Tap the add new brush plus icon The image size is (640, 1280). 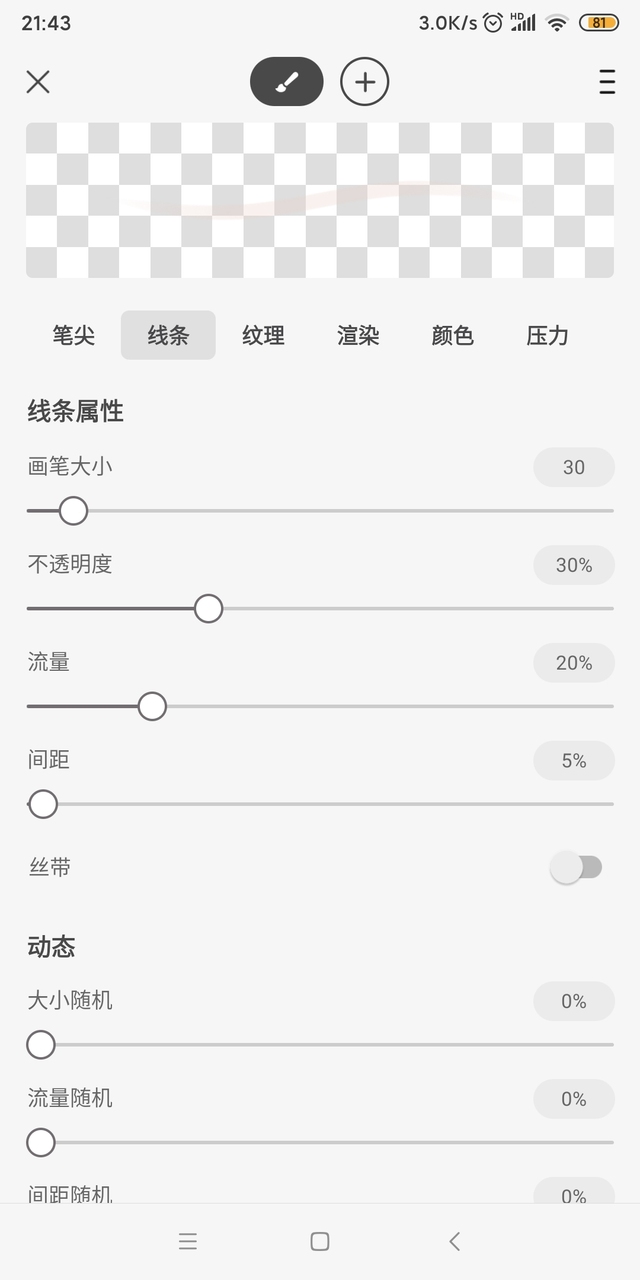tap(365, 82)
